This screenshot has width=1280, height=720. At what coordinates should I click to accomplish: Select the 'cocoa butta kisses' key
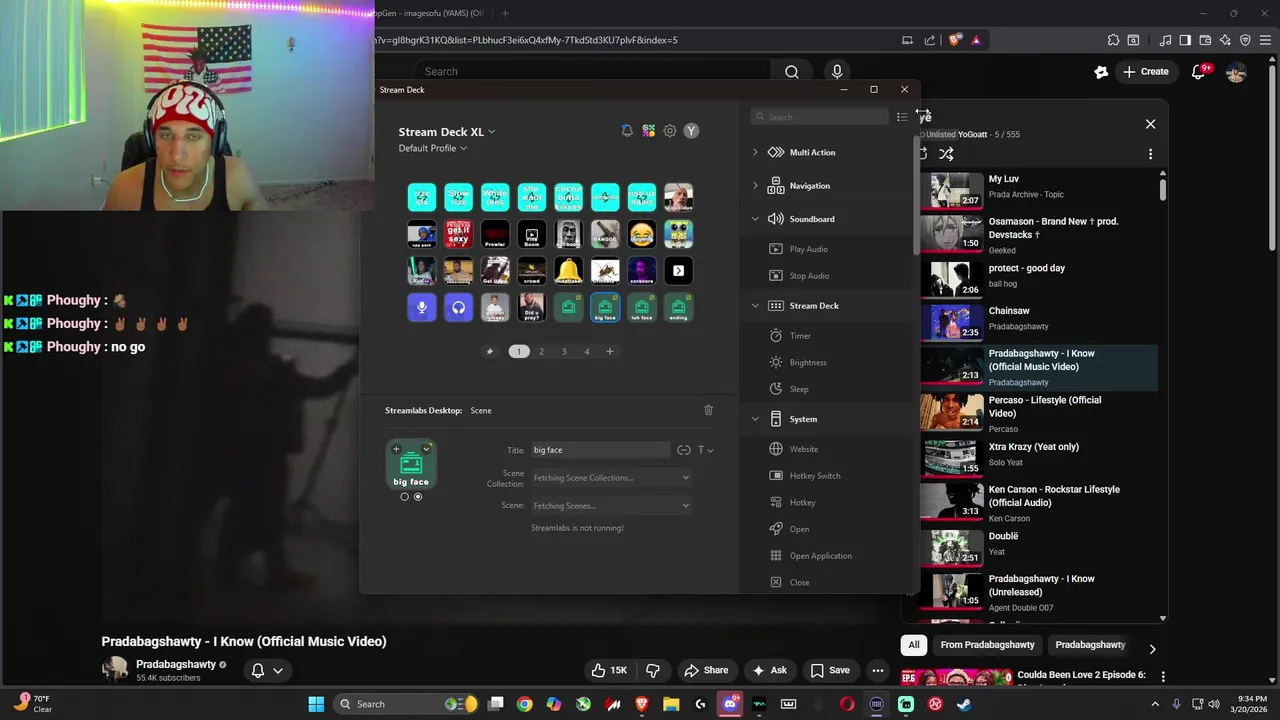pos(568,197)
